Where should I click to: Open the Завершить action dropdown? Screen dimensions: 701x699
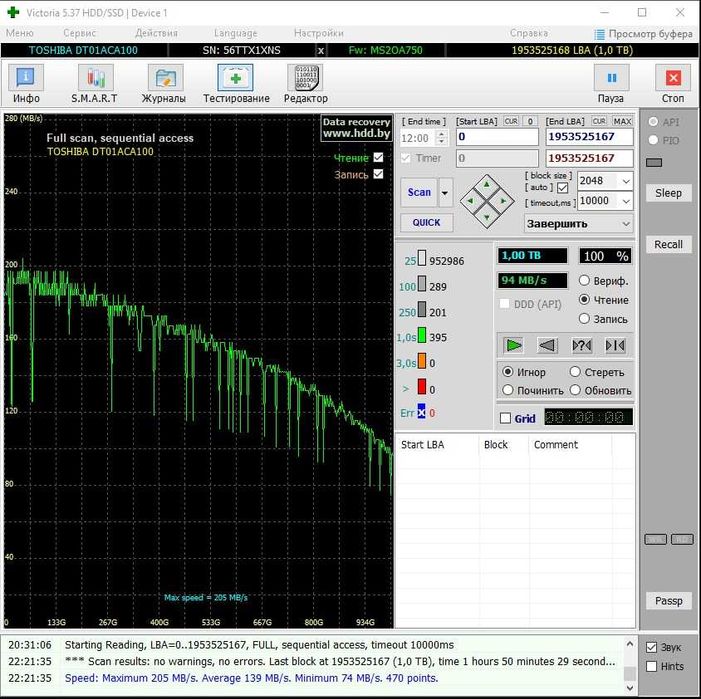click(579, 224)
